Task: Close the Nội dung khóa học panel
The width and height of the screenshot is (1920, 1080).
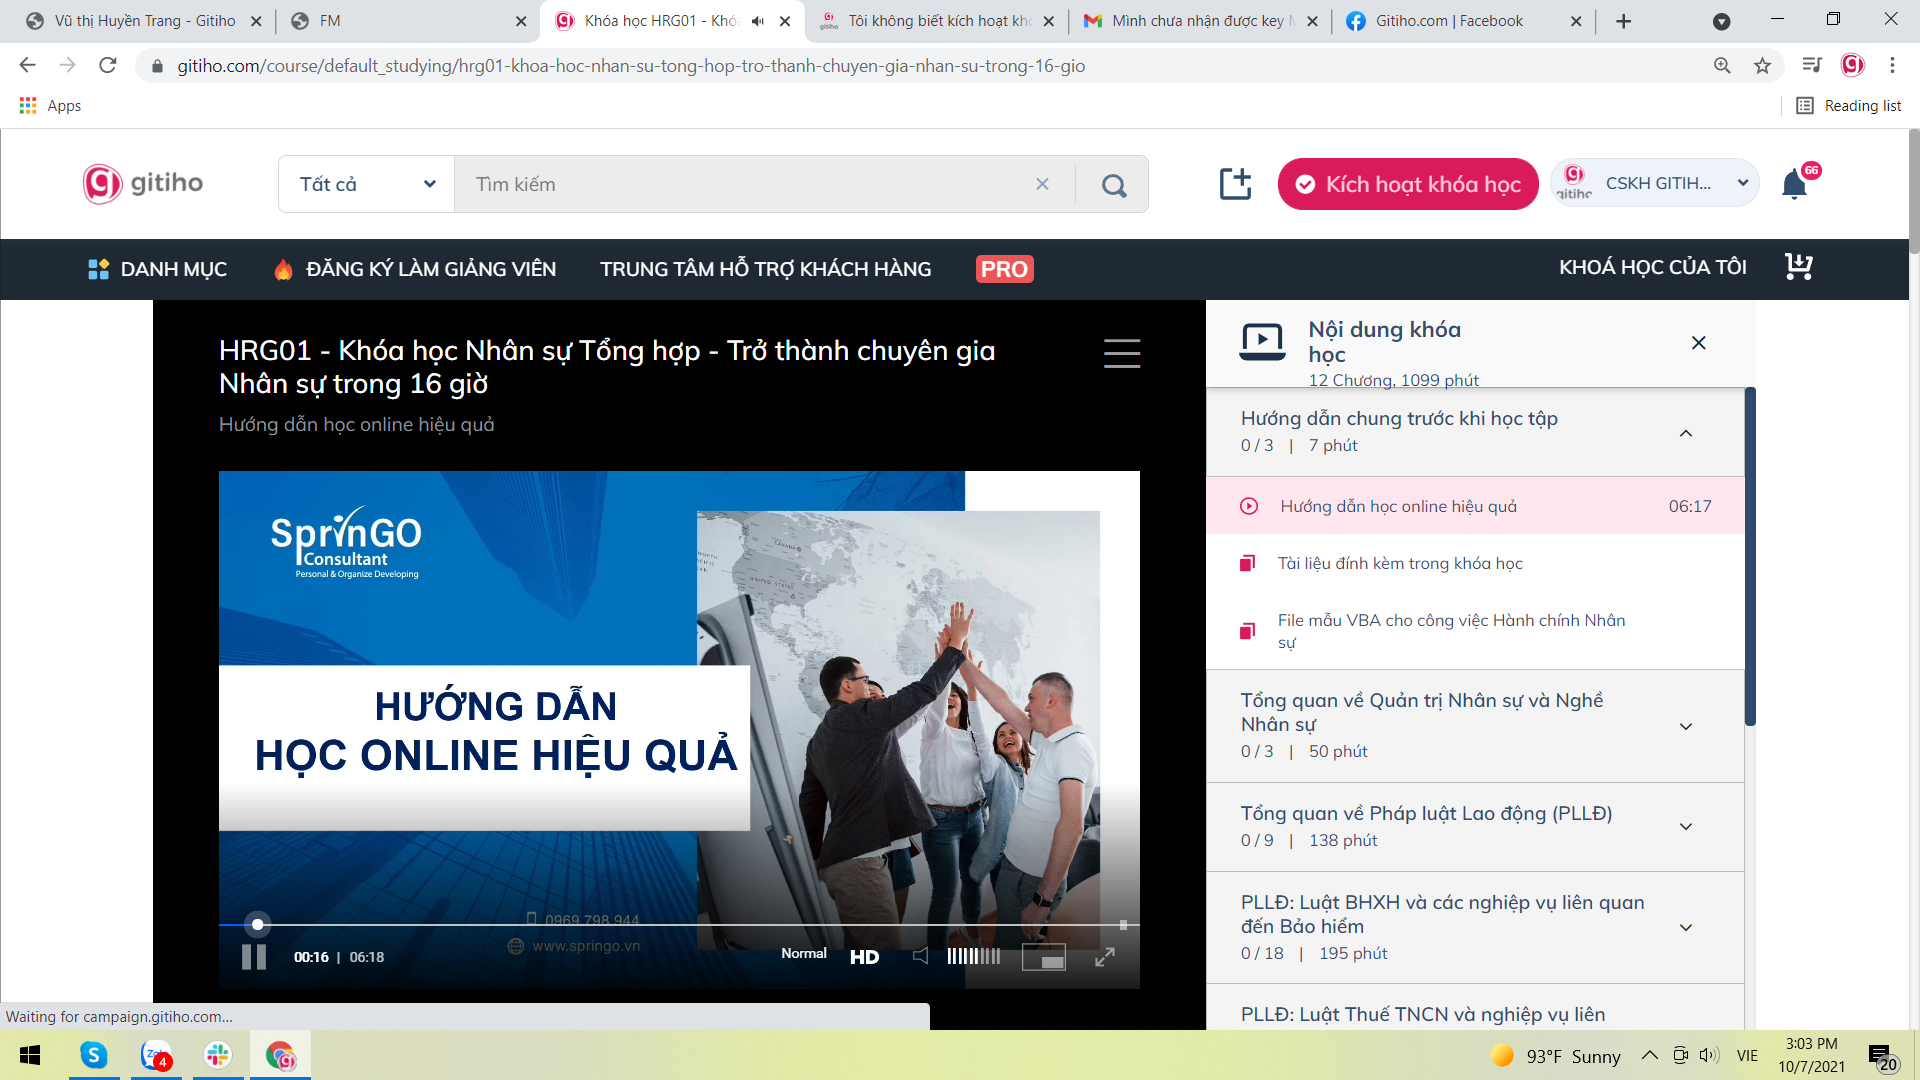Action: (x=1698, y=343)
